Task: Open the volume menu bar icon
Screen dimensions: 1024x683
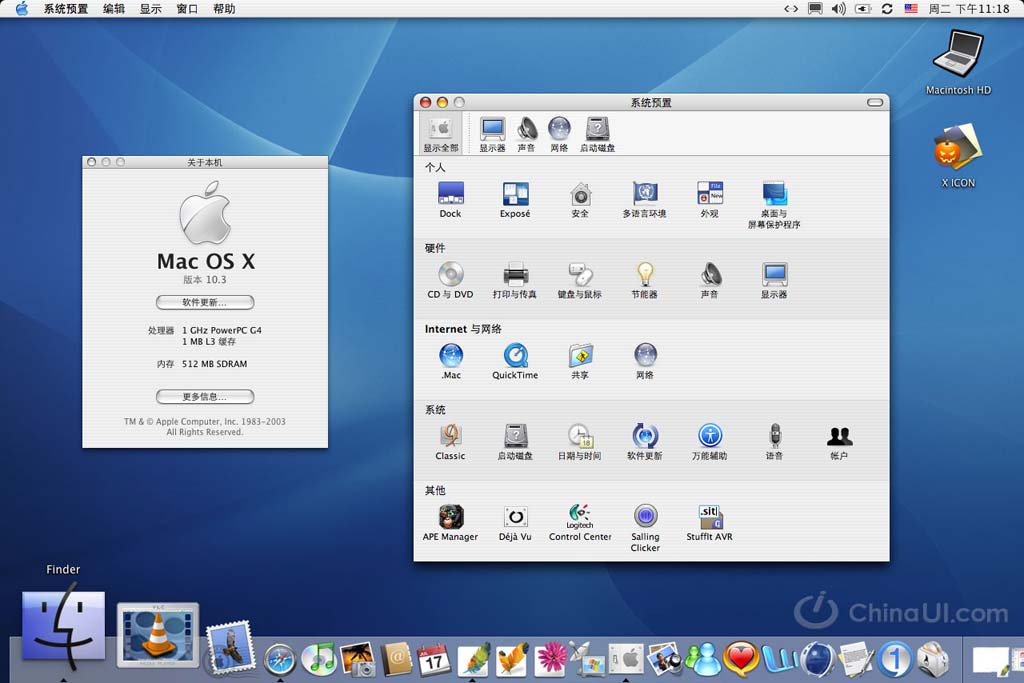Action: click(839, 8)
